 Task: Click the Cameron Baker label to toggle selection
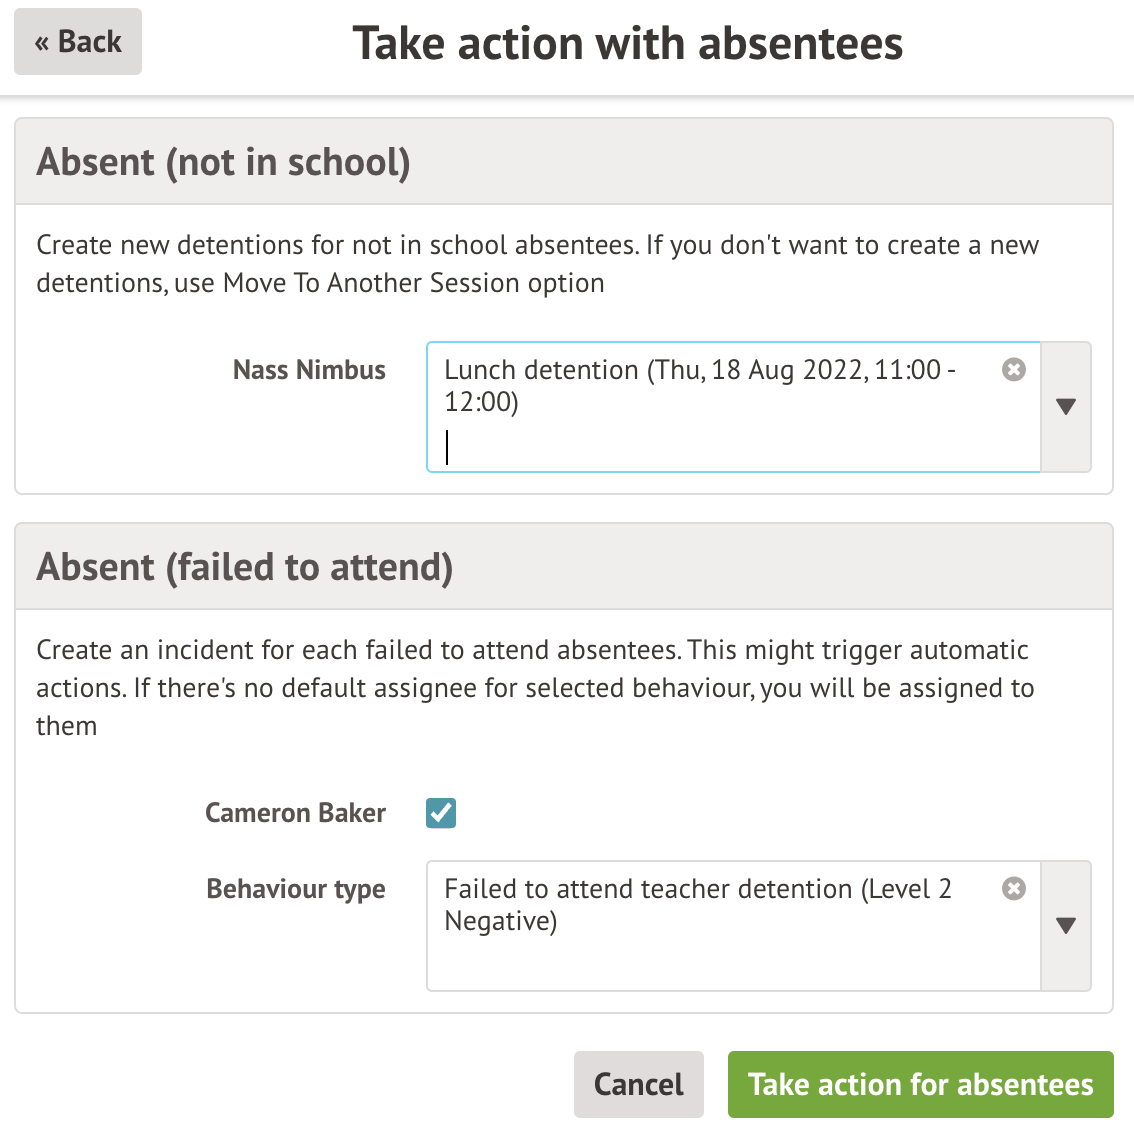click(295, 813)
